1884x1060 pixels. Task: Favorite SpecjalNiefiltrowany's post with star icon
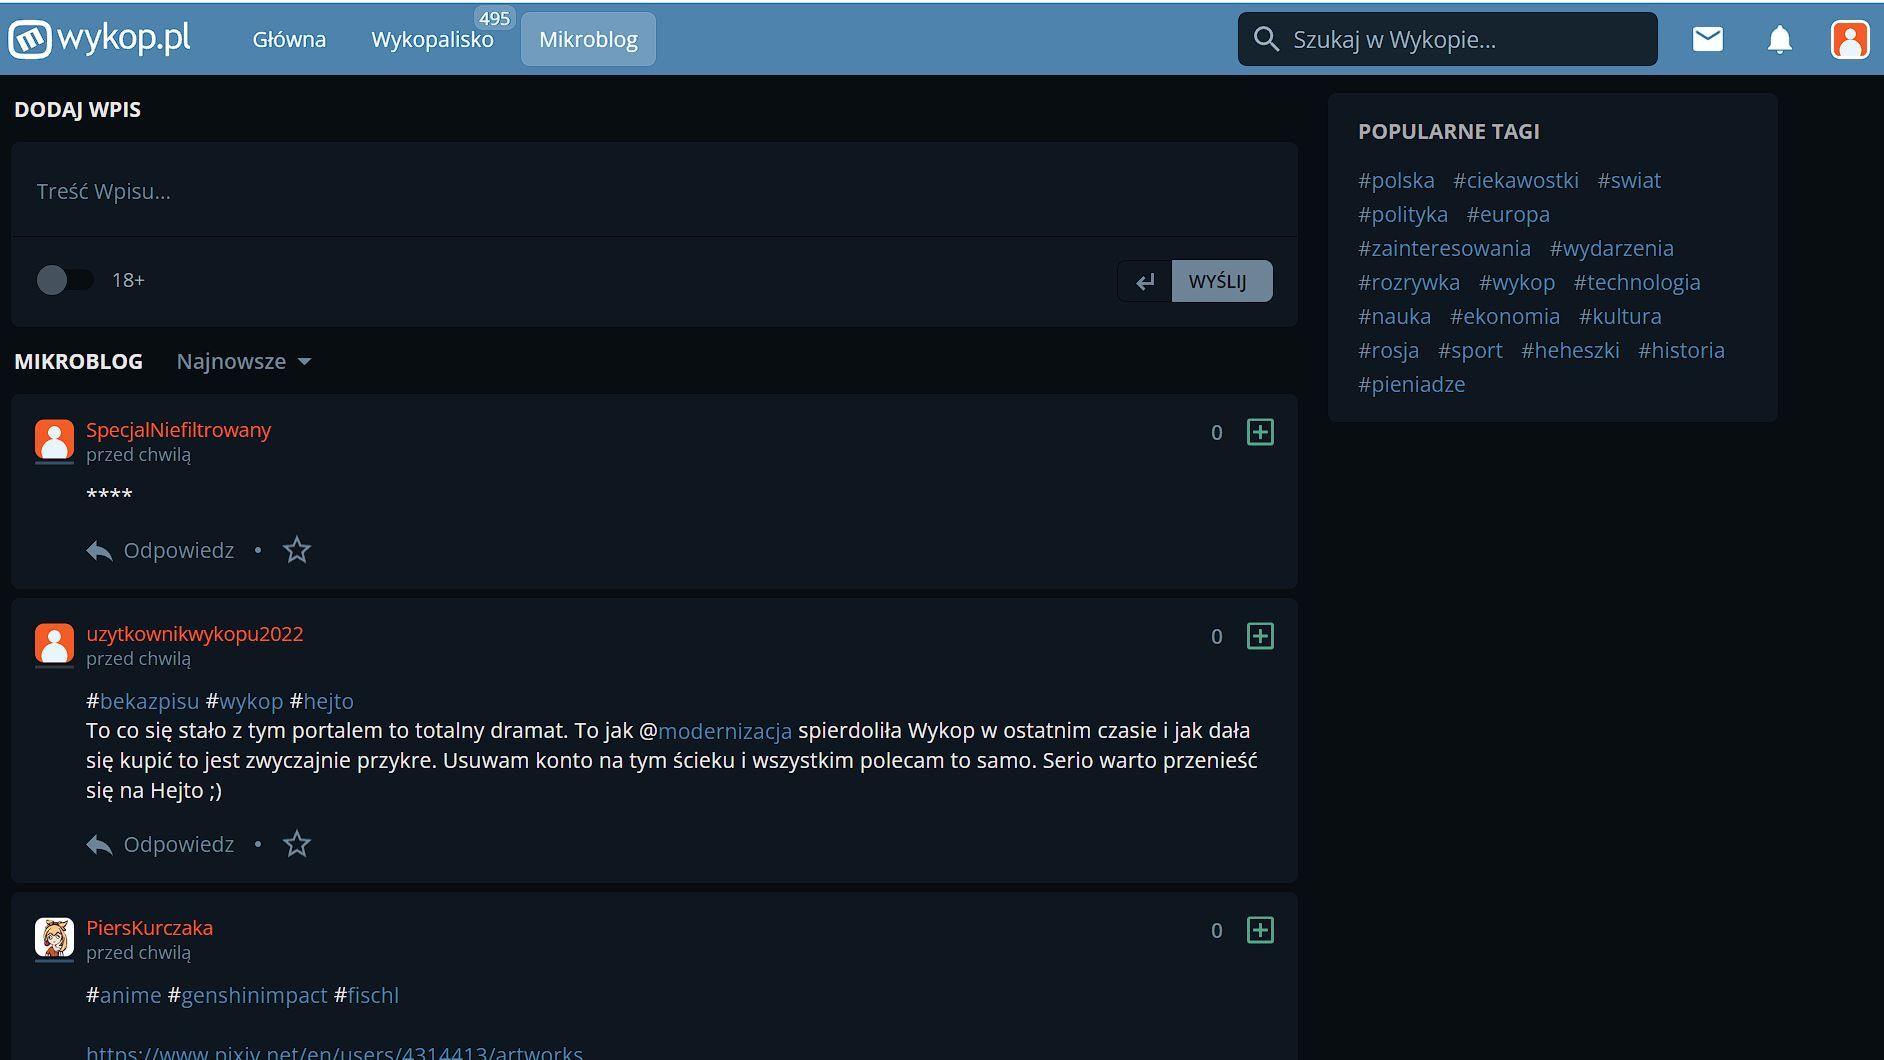(297, 550)
